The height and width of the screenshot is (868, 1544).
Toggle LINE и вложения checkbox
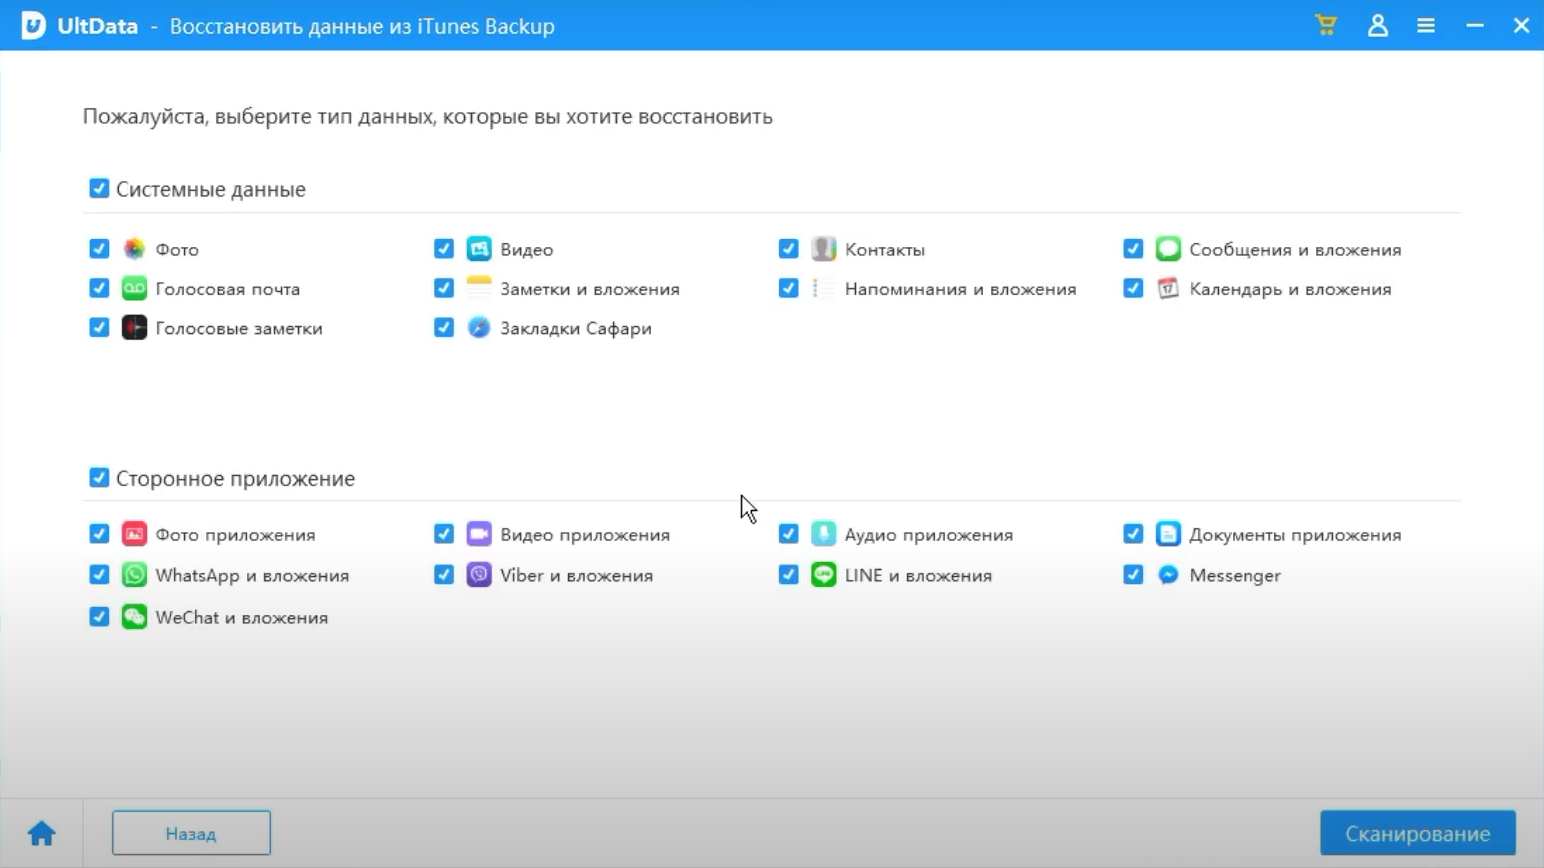point(789,575)
